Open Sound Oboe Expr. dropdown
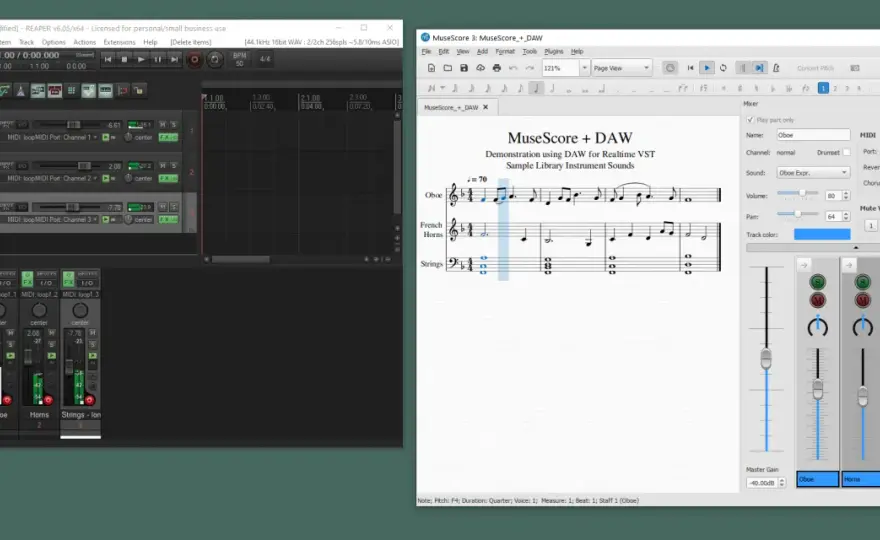The image size is (880, 540). 813,172
